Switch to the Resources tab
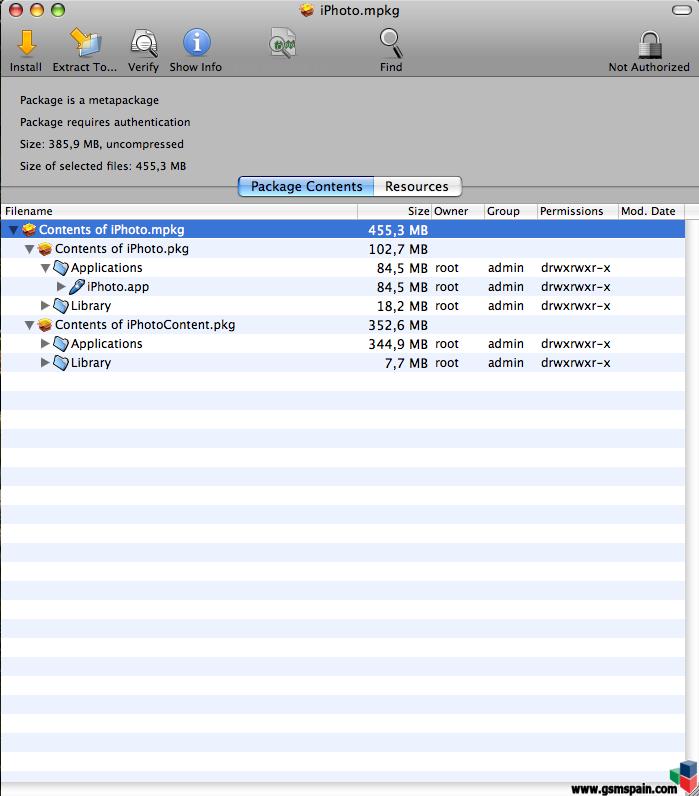The height and width of the screenshot is (796, 699). pyautogui.click(x=417, y=186)
